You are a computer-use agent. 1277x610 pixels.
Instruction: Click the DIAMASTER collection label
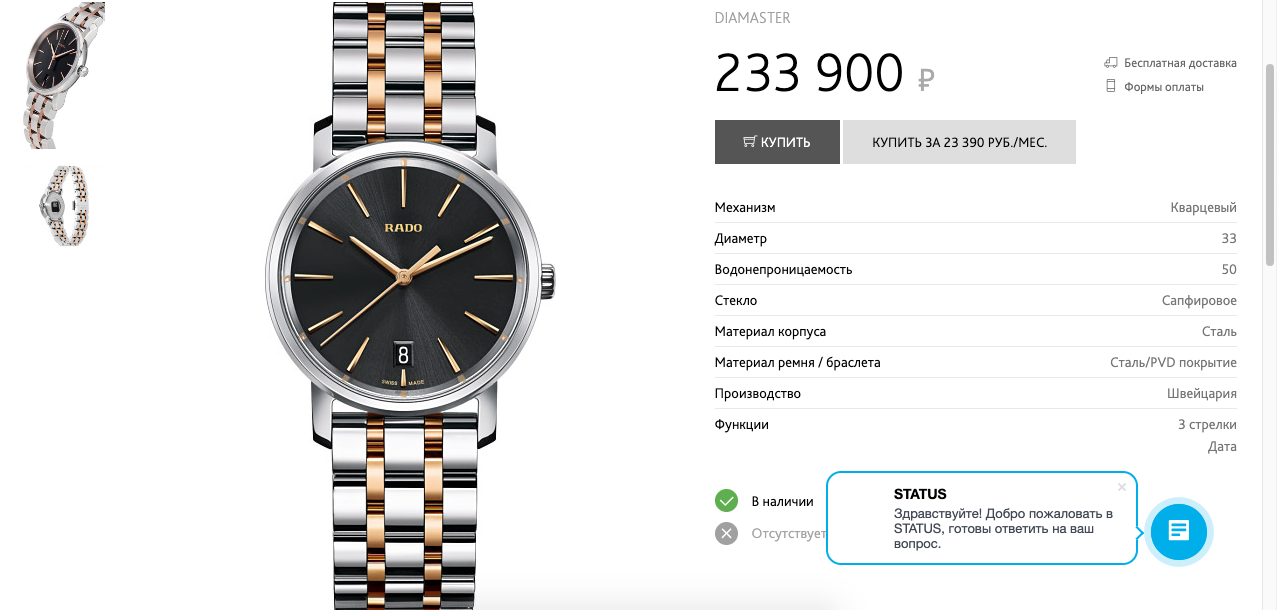[753, 18]
